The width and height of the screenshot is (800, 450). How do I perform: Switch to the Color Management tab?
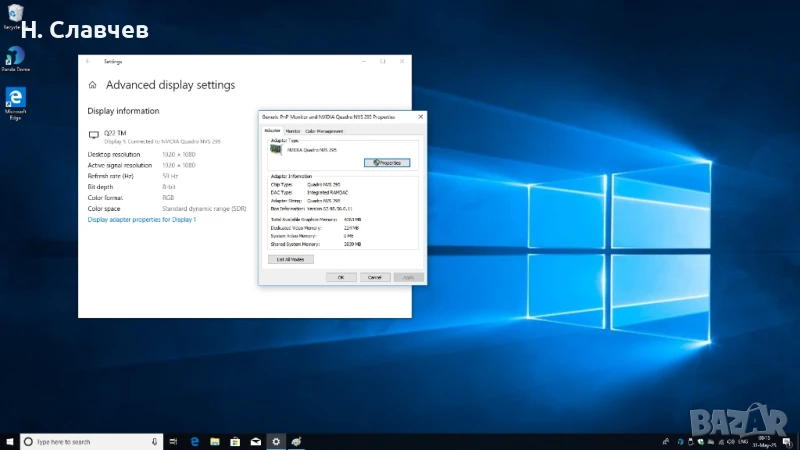[324, 131]
